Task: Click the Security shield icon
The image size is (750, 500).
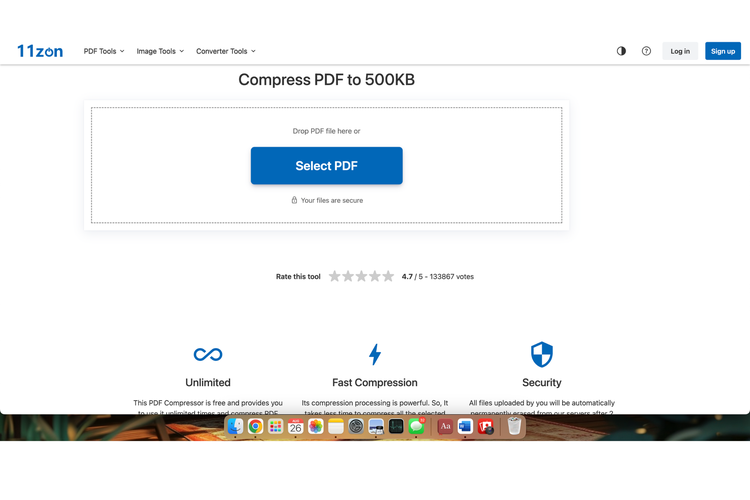Action: click(x=541, y=354)
